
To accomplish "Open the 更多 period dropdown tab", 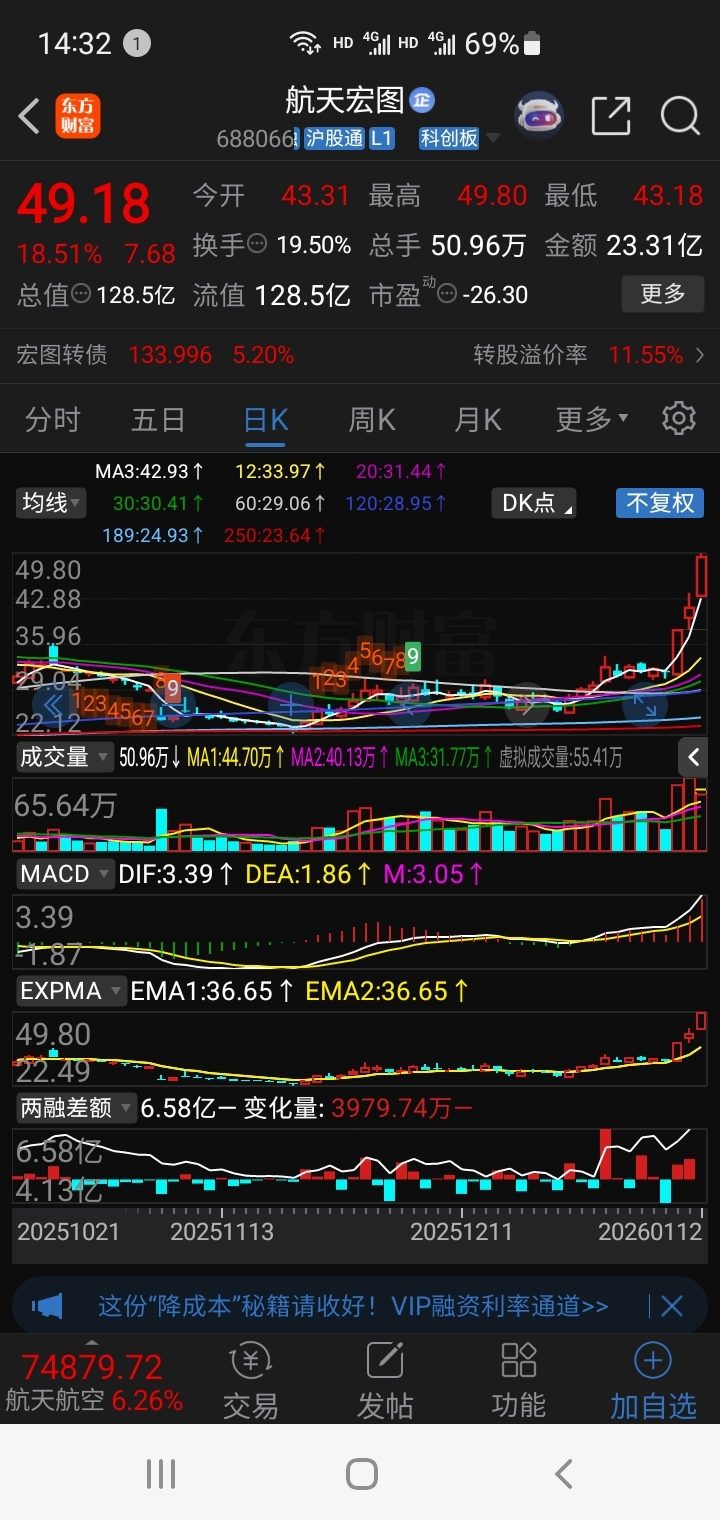I will pyautogui.click(x=592, y=419).
